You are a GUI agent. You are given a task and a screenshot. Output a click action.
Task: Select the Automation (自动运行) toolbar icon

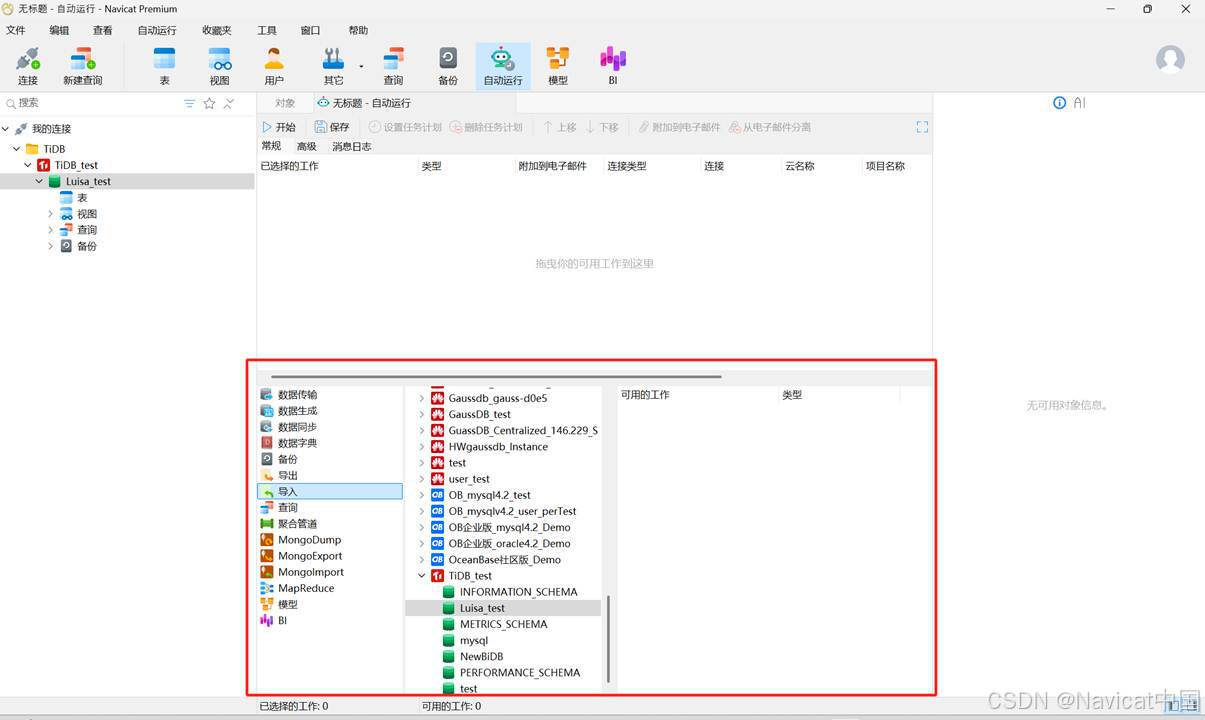pos(503,67)
